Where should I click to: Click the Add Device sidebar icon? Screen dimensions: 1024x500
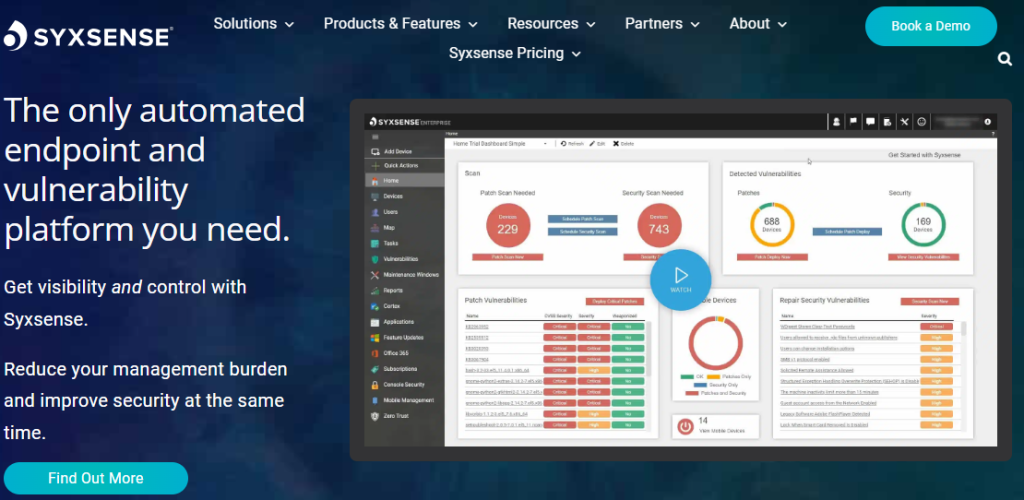click(x=374, y=151)
